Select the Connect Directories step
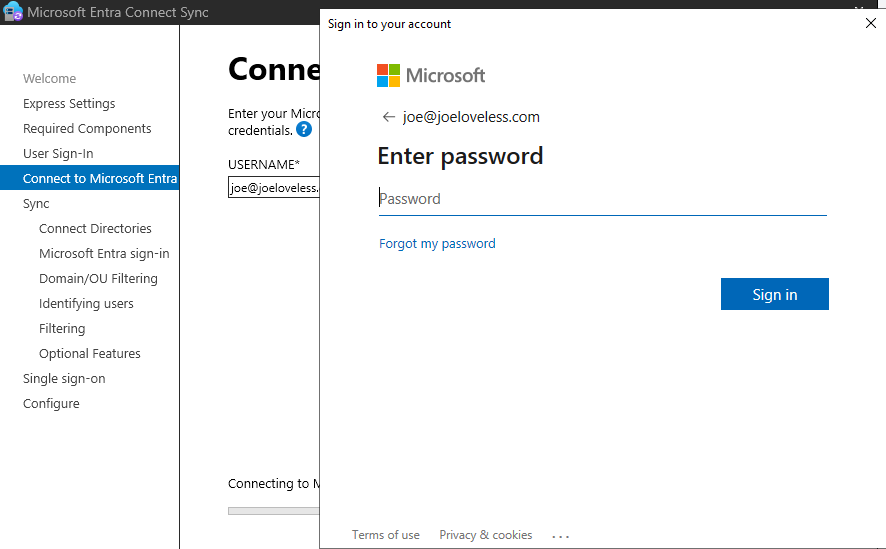The image size is (886, 549). tap(95, 229)
